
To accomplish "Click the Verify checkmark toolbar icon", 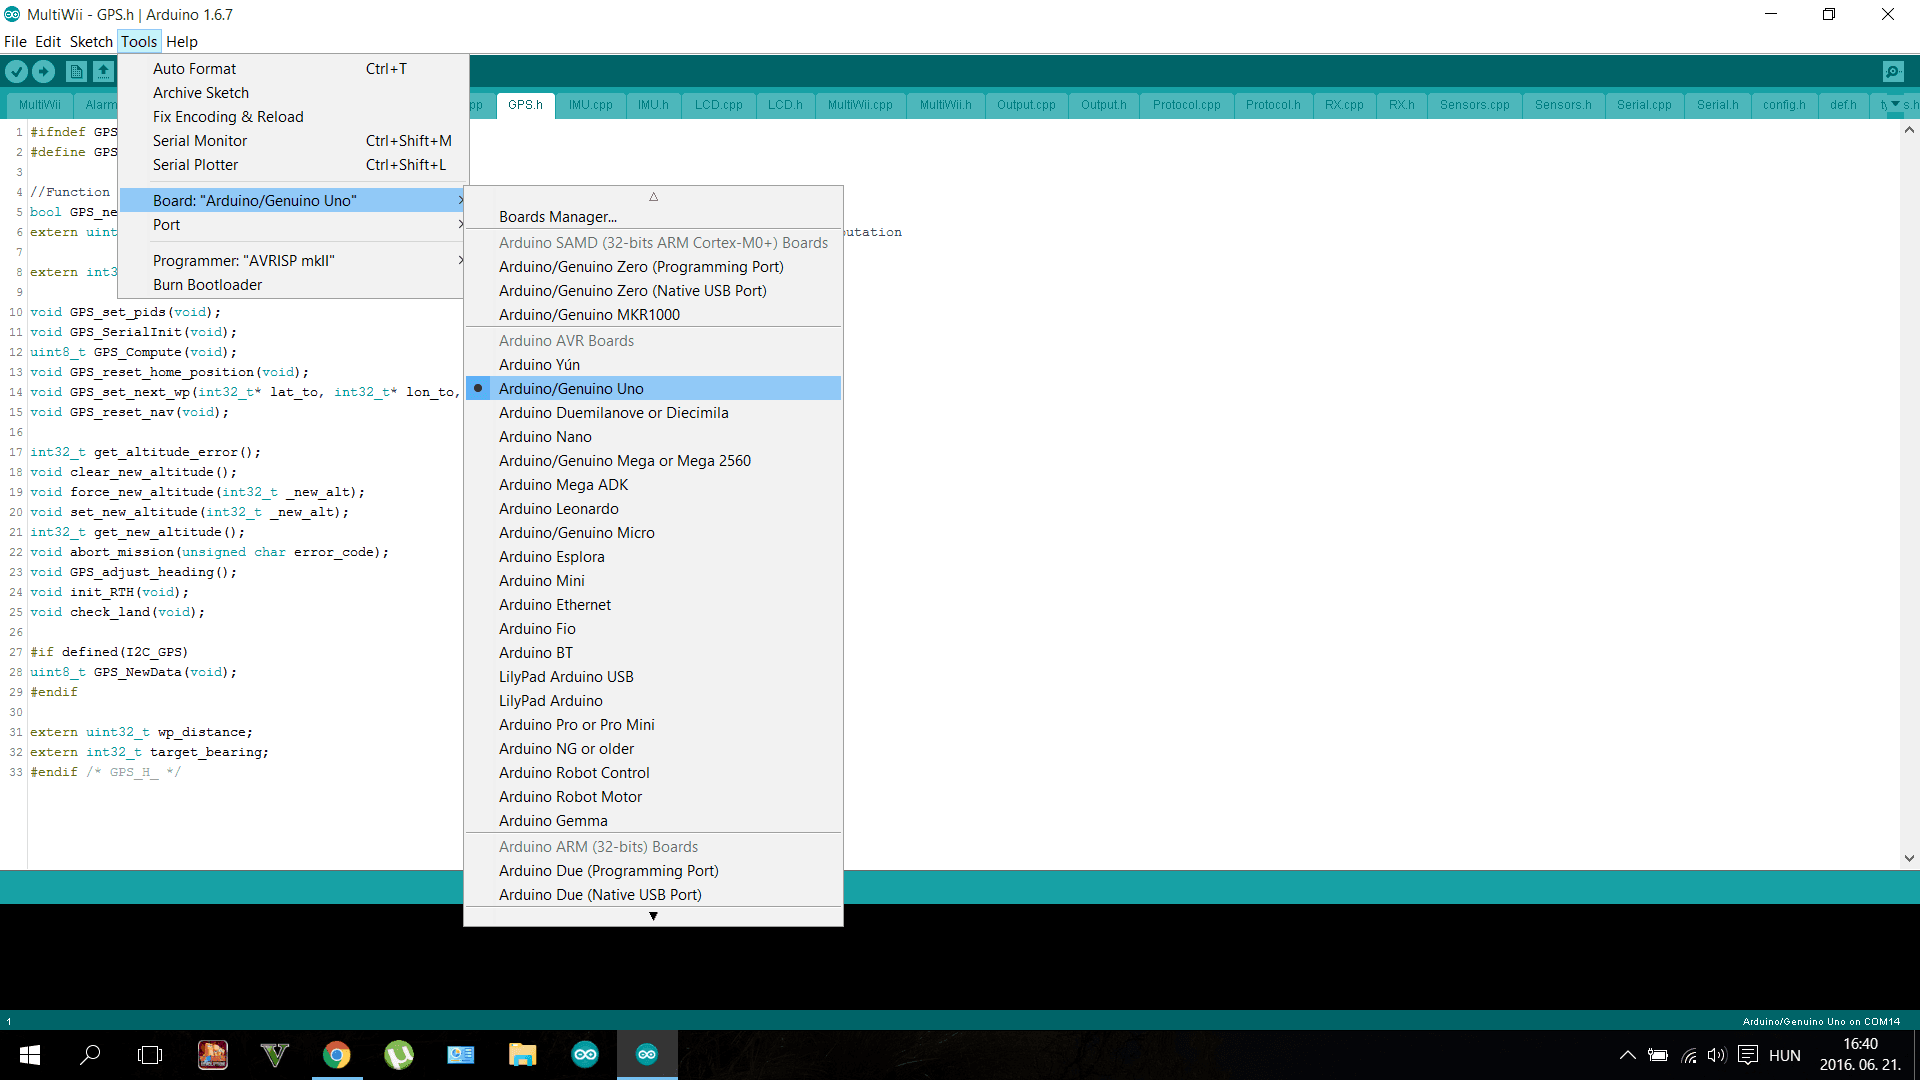I will [x=16, y=71].
